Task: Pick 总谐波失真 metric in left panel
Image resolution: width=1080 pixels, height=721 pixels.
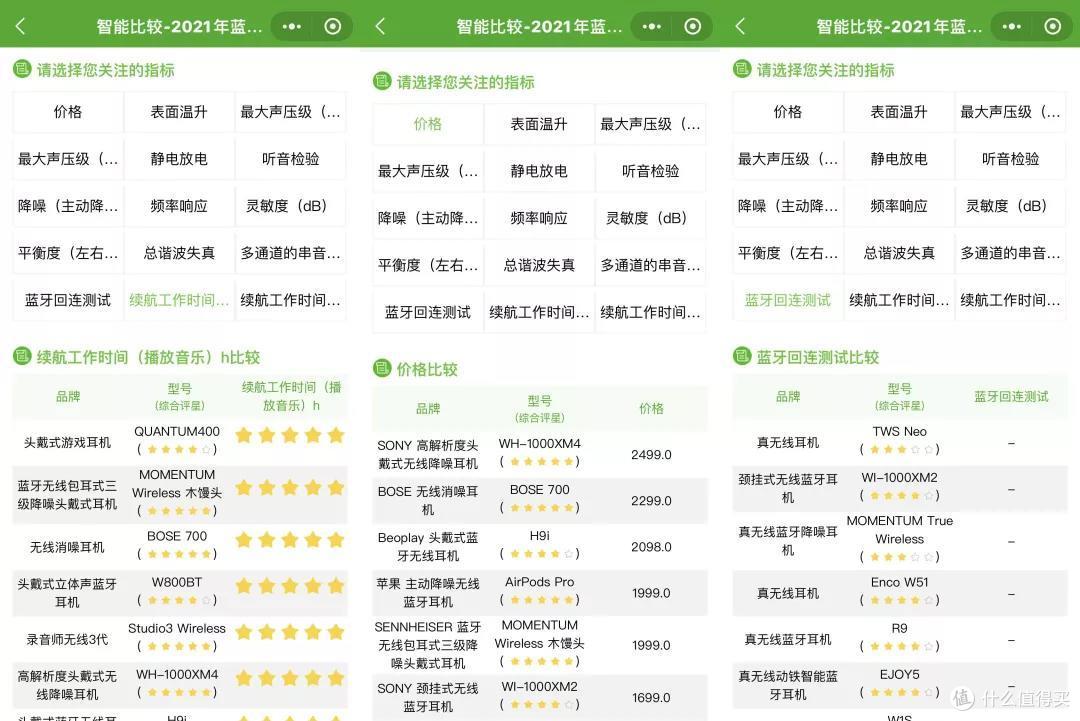Action: click(179, 253)
